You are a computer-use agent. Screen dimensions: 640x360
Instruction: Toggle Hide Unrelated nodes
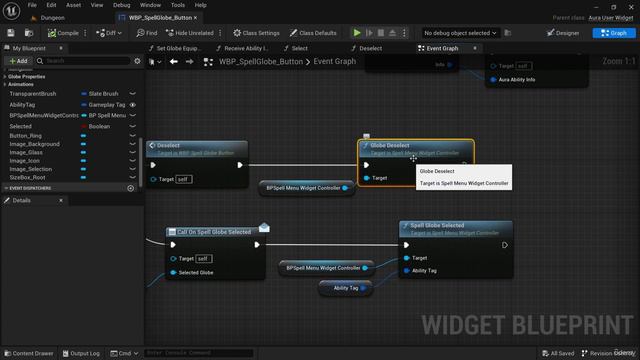[190, 33]
